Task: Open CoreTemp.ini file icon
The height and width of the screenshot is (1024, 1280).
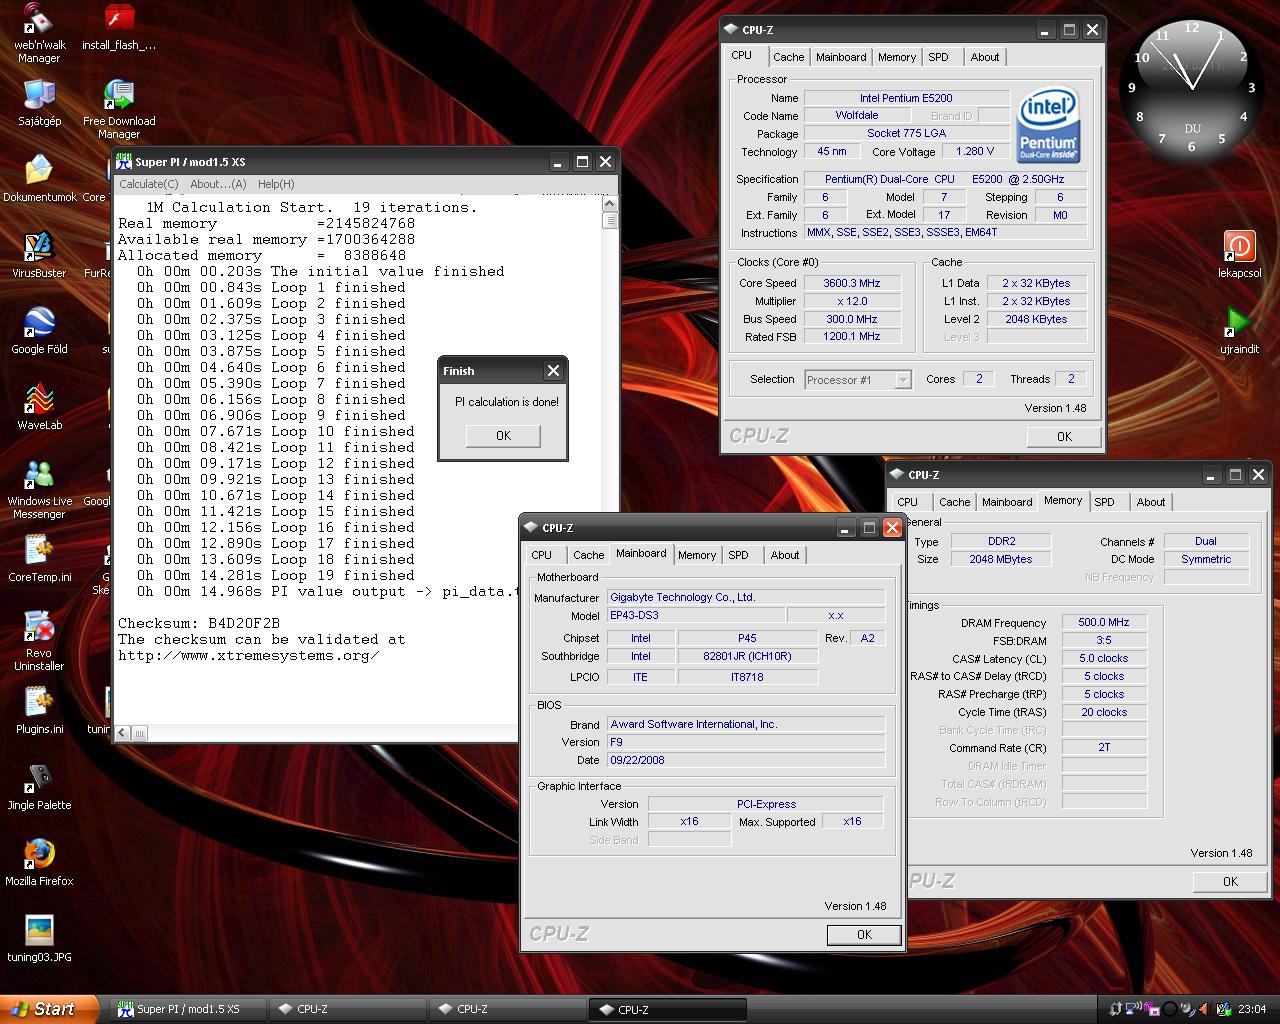Action: click(x=39, y=559)
